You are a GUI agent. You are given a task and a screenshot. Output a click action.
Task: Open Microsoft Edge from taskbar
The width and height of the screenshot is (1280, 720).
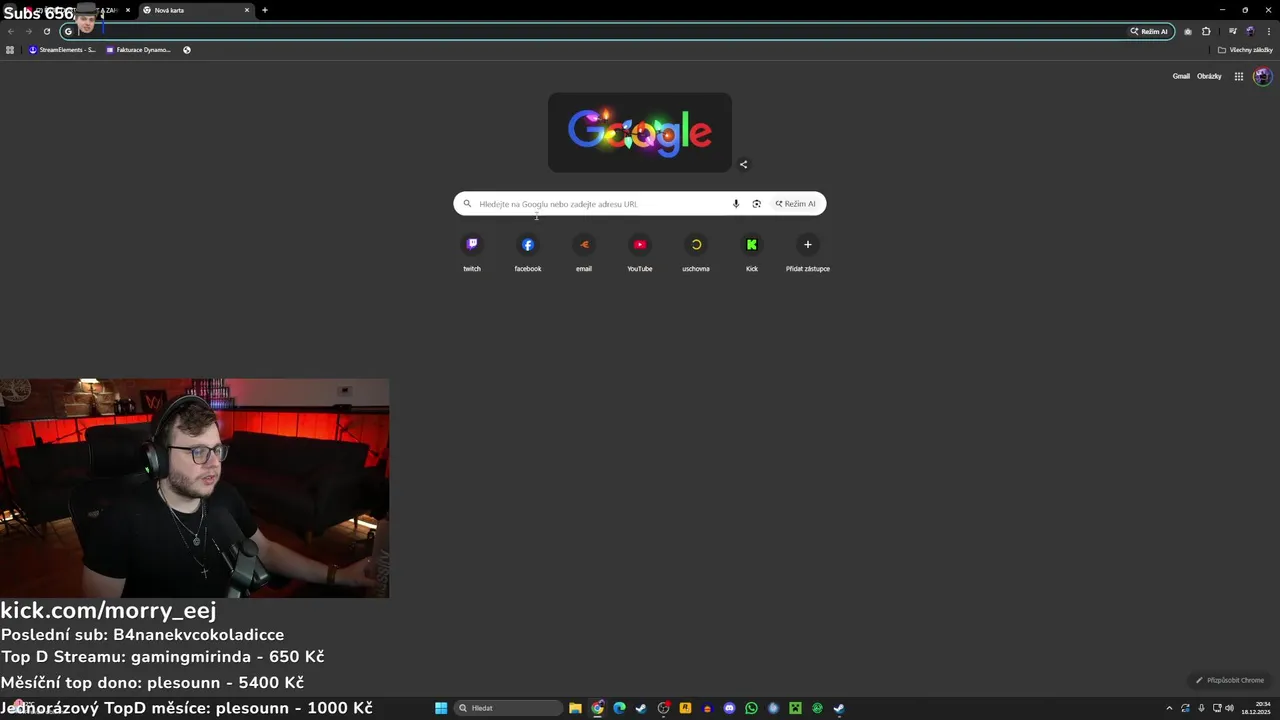pos(619,708)
